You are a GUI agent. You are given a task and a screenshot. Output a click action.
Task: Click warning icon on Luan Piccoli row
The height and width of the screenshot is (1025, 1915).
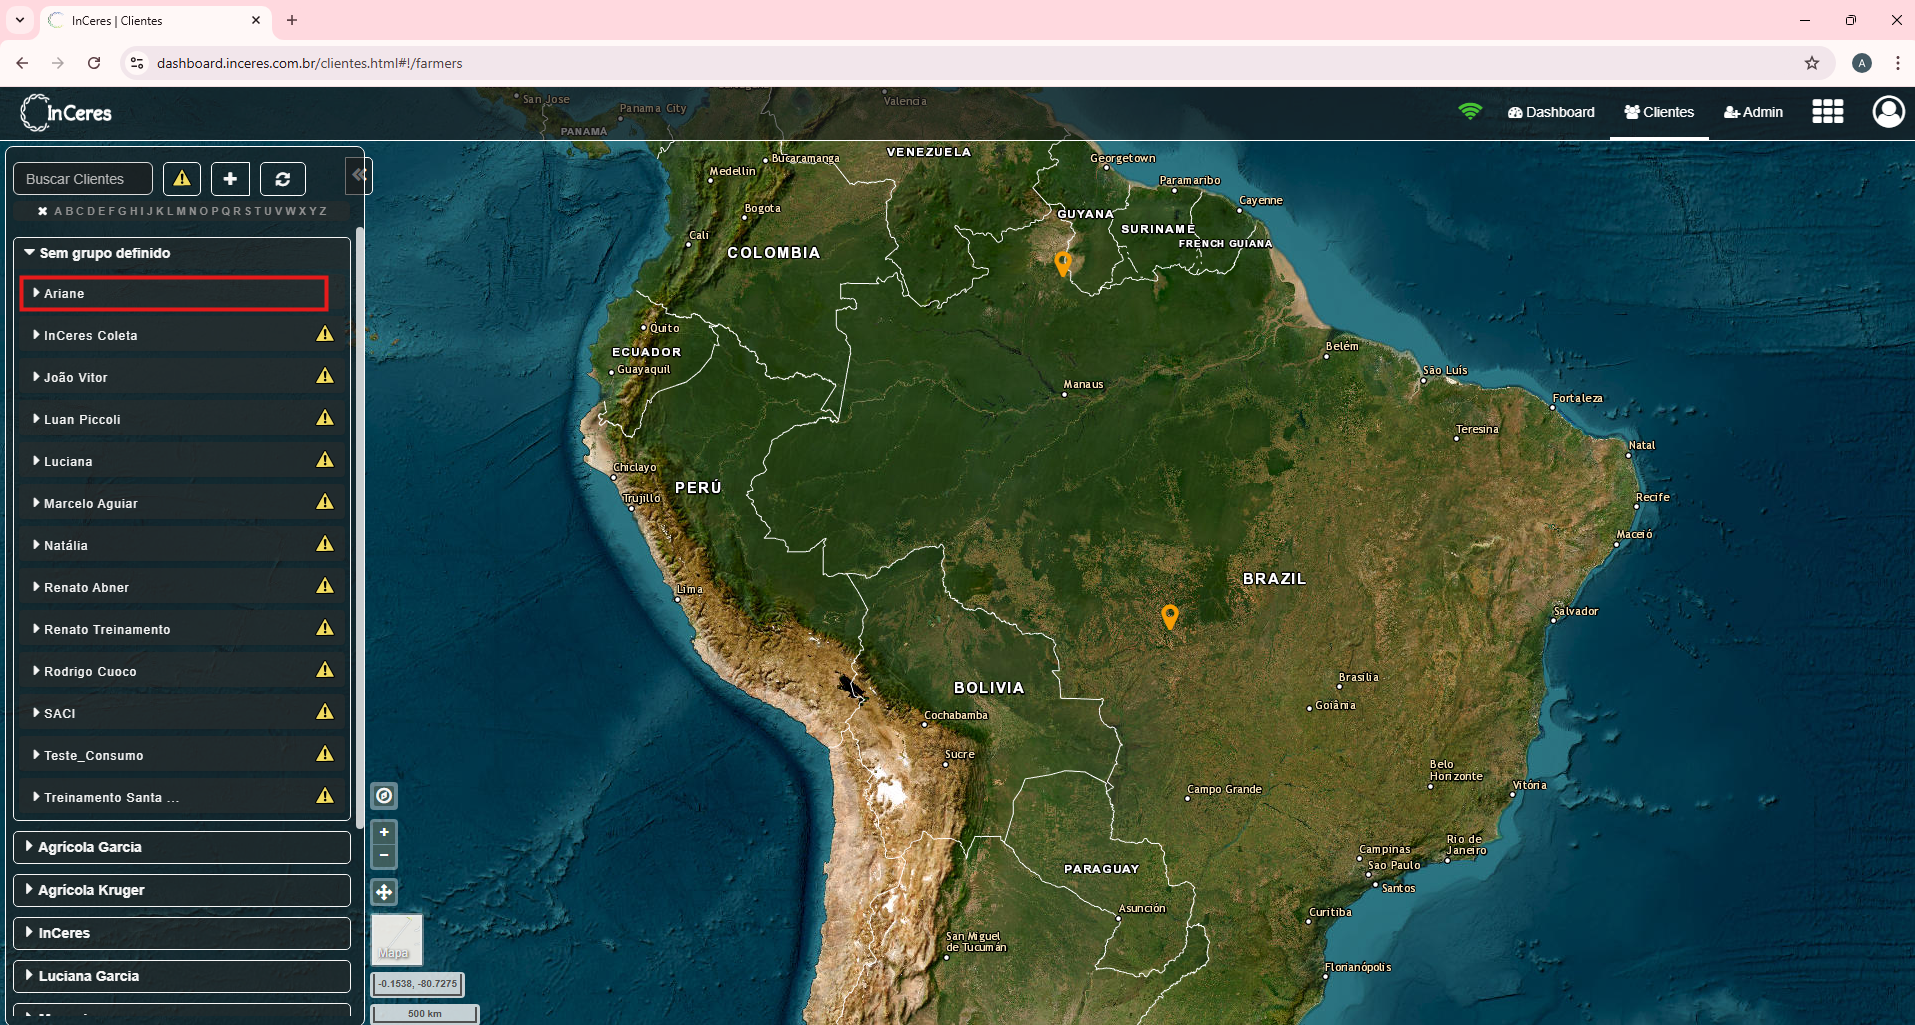point(325,418)
